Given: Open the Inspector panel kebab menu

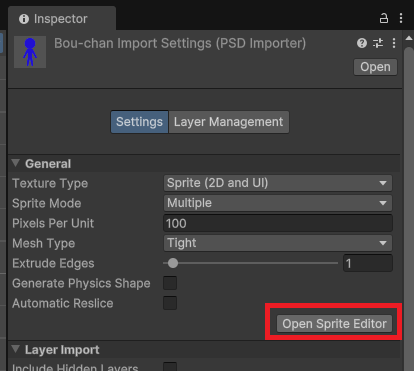Looking at the screenshot, I should click(x=401, y=18).
